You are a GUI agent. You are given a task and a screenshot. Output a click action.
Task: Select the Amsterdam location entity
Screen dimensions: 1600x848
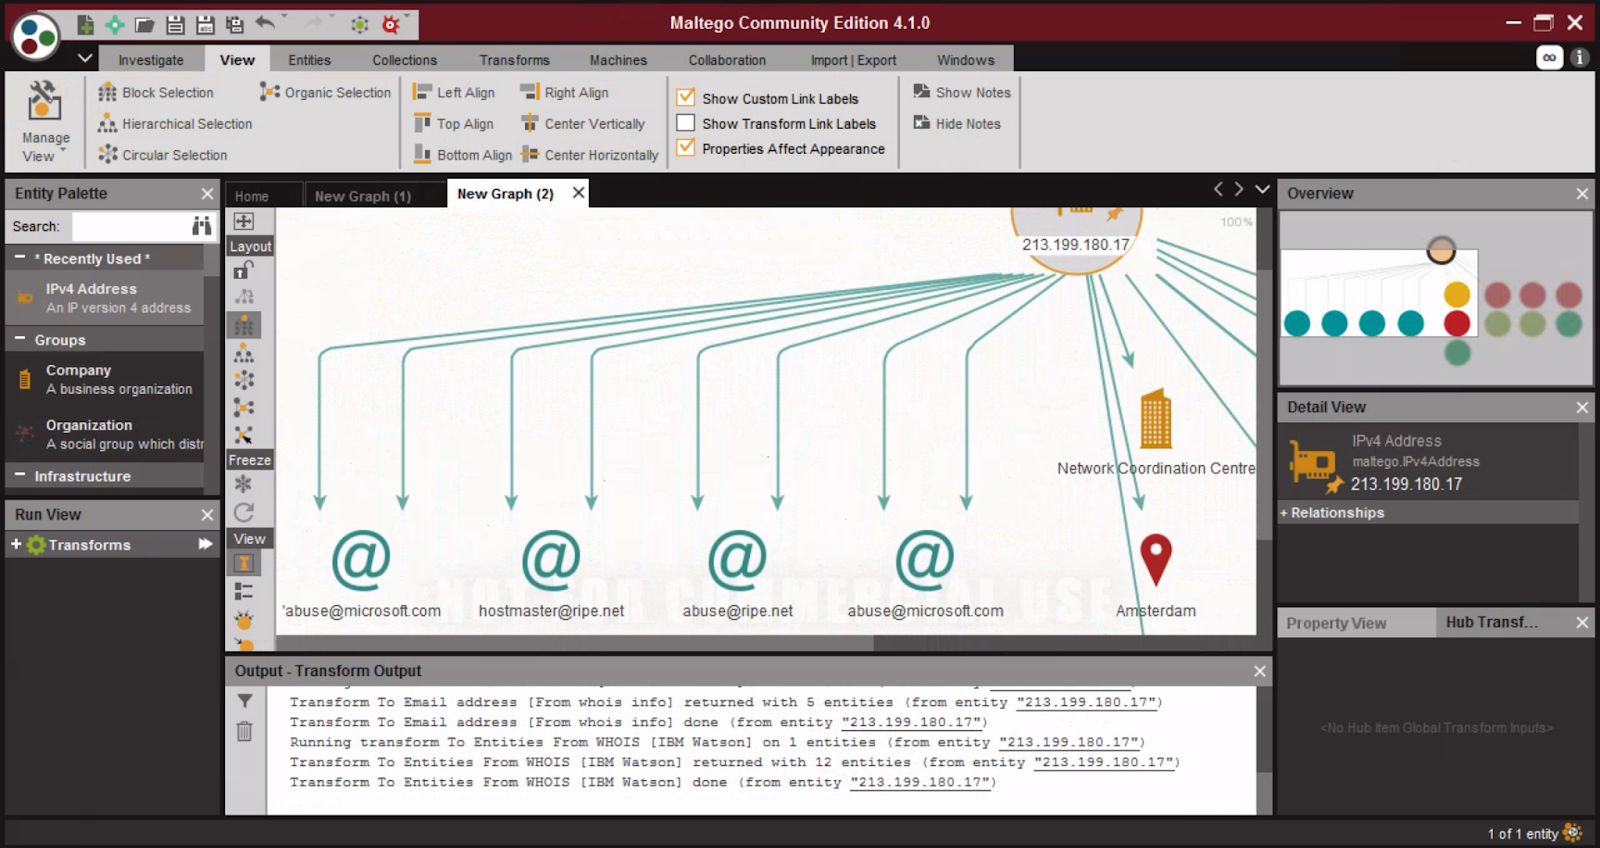(x=1156, y=575)
